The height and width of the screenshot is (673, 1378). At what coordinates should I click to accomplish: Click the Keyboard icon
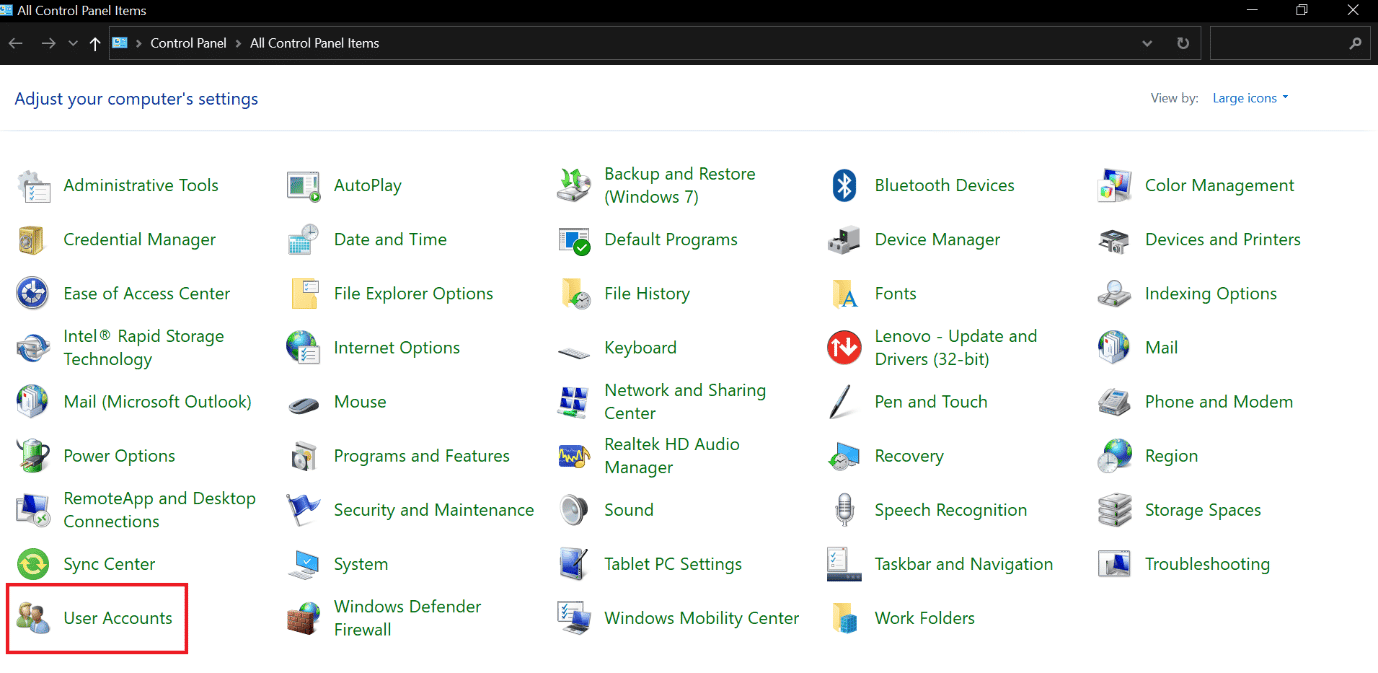pyautogui.click(x=574, y=352)
